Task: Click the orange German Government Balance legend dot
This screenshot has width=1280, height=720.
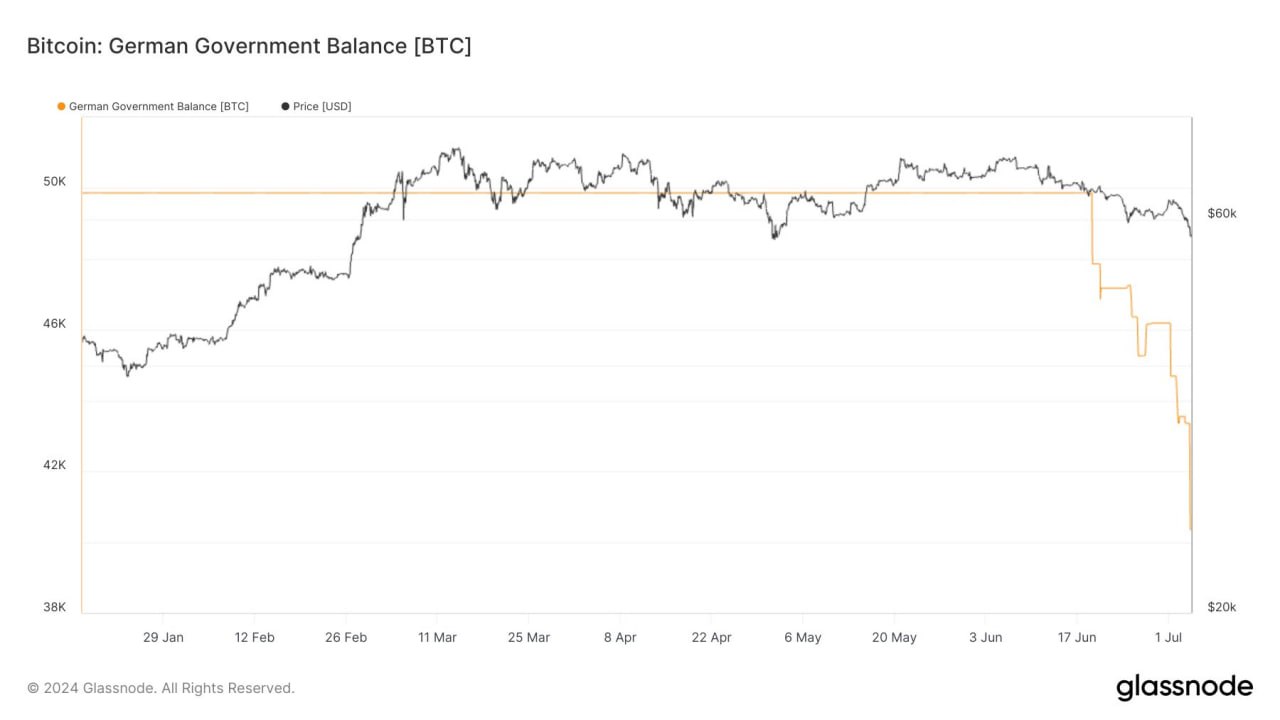Action: (x=62, y=106)
